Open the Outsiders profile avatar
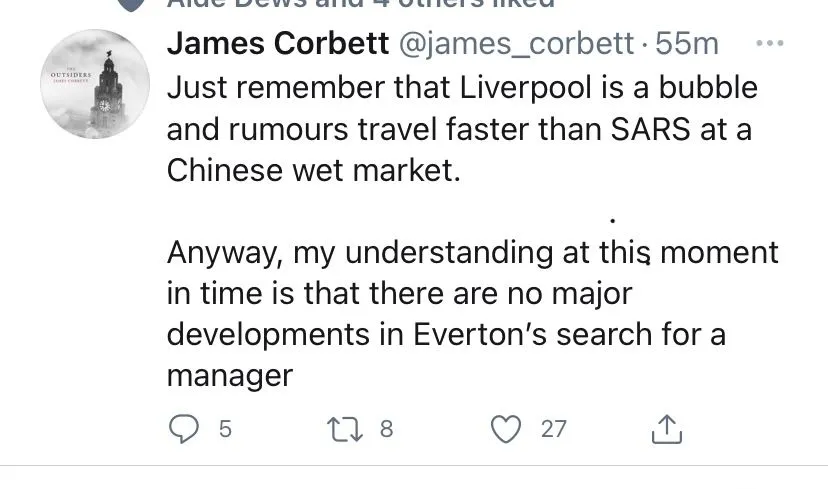828x489 pixels. [98, 84]
